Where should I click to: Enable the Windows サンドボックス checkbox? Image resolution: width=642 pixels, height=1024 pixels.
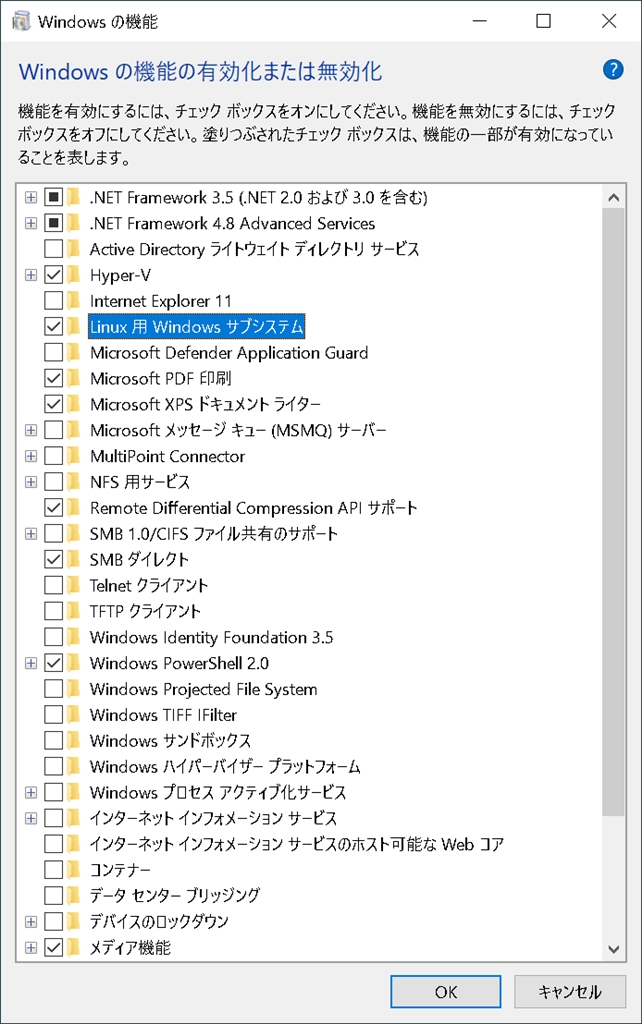pos(54,741)
